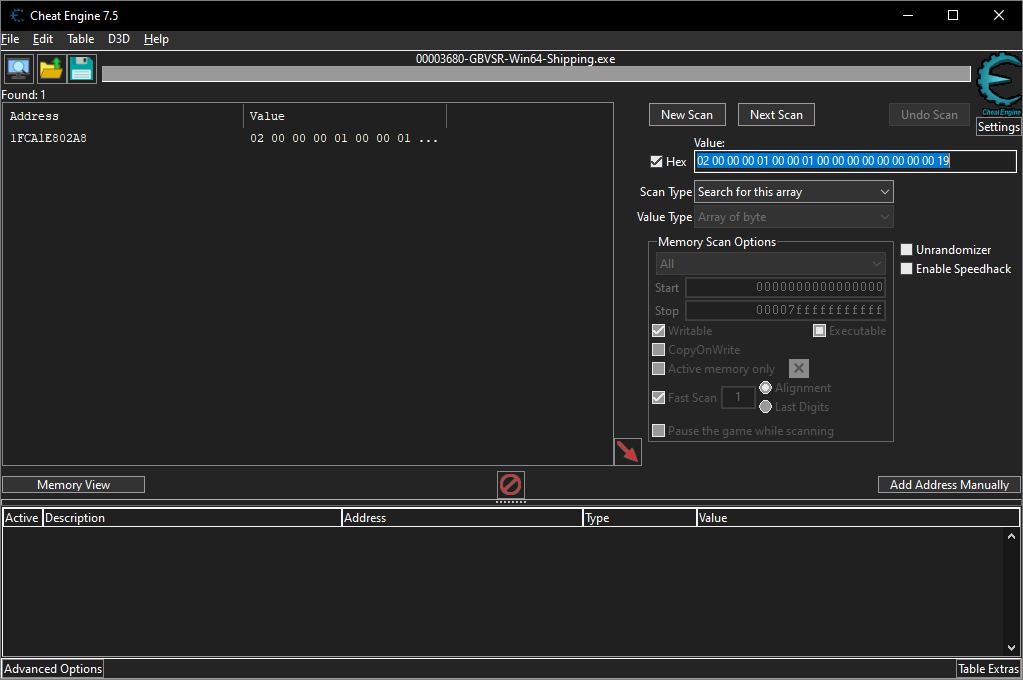Click the Next Scan button

point(776,115)
